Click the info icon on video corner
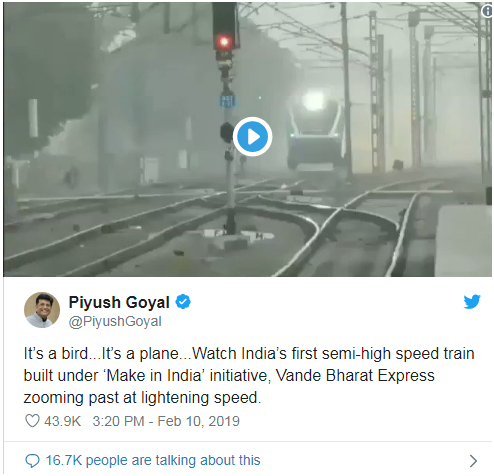Screen dimensions: 494x476 coord(488,11)
